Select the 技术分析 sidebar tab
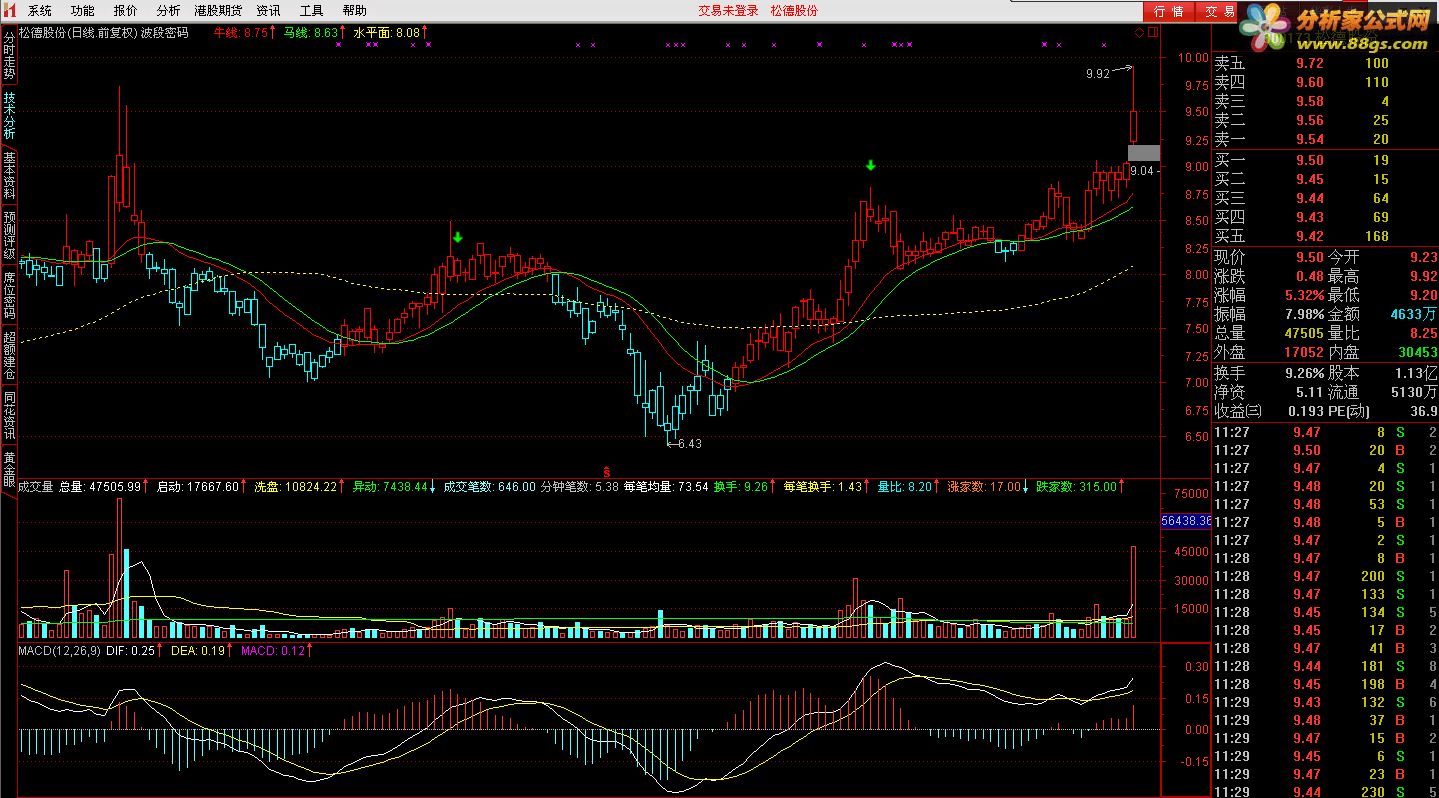The width and height of the screenshot is (1439, 798). pyautogui.click(x=9, y=115)
